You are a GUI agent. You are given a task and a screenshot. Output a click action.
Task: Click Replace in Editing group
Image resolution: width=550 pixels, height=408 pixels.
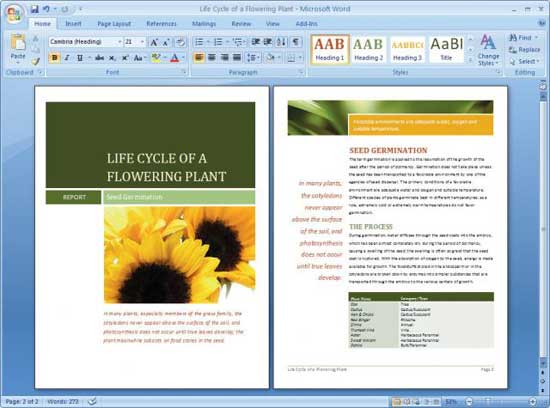524,50
